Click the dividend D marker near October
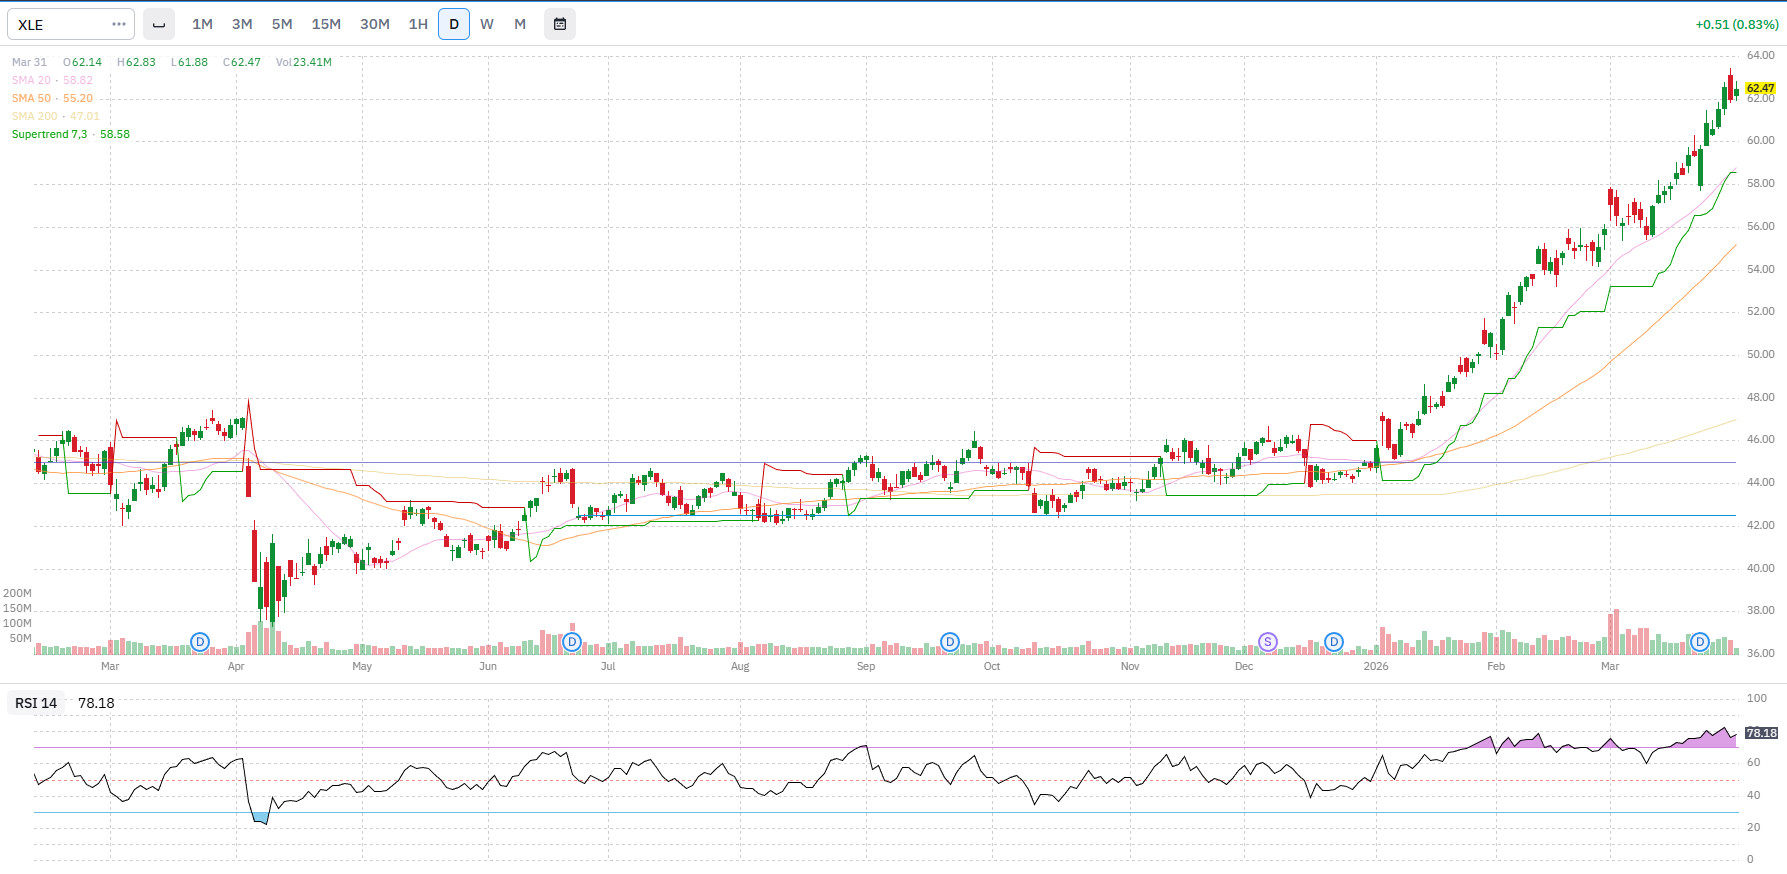This screenshot has height=874, width=1787. point(950,642)
